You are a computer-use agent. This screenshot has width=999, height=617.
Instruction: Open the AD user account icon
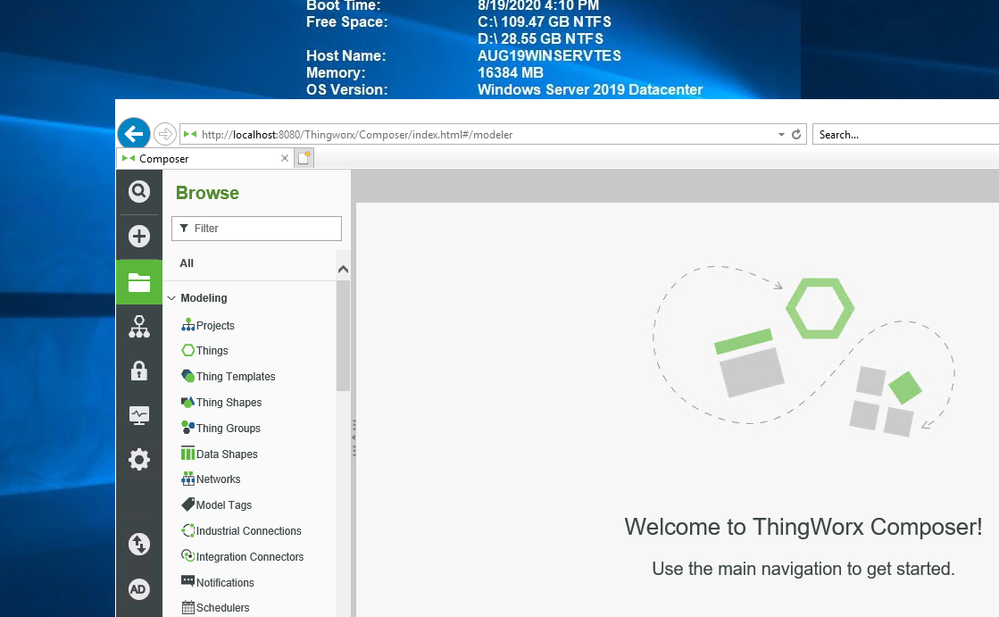pyautogui.click(x=139, y=589)
